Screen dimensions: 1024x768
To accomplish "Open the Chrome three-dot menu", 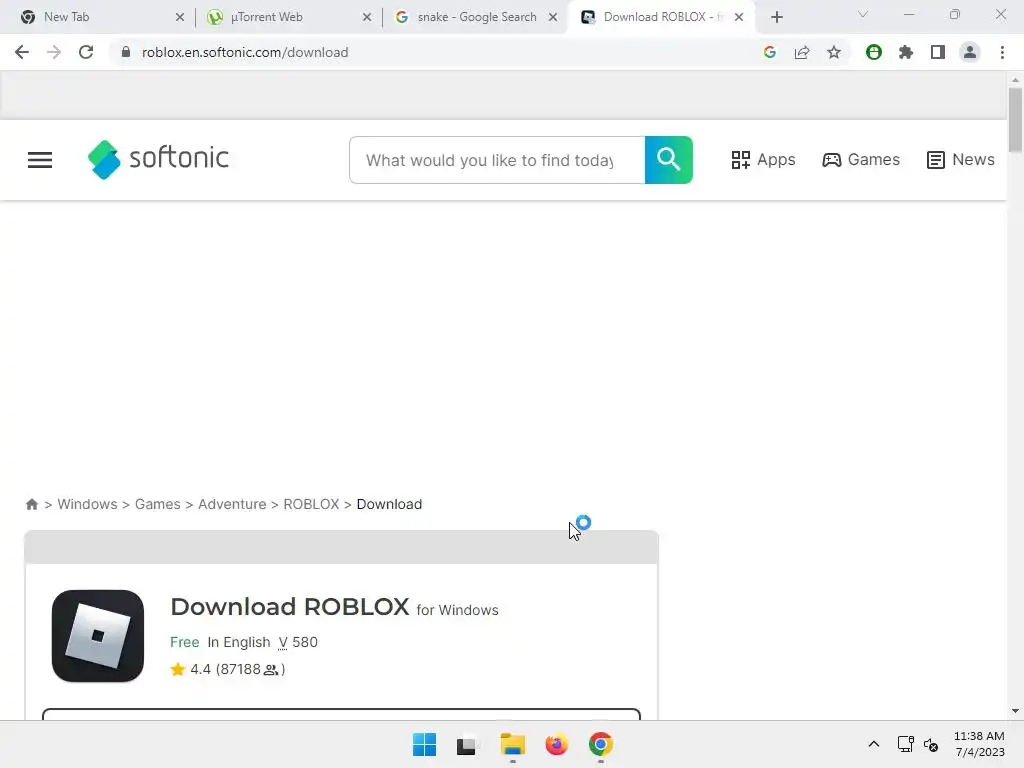I will tap(1002, 52).
